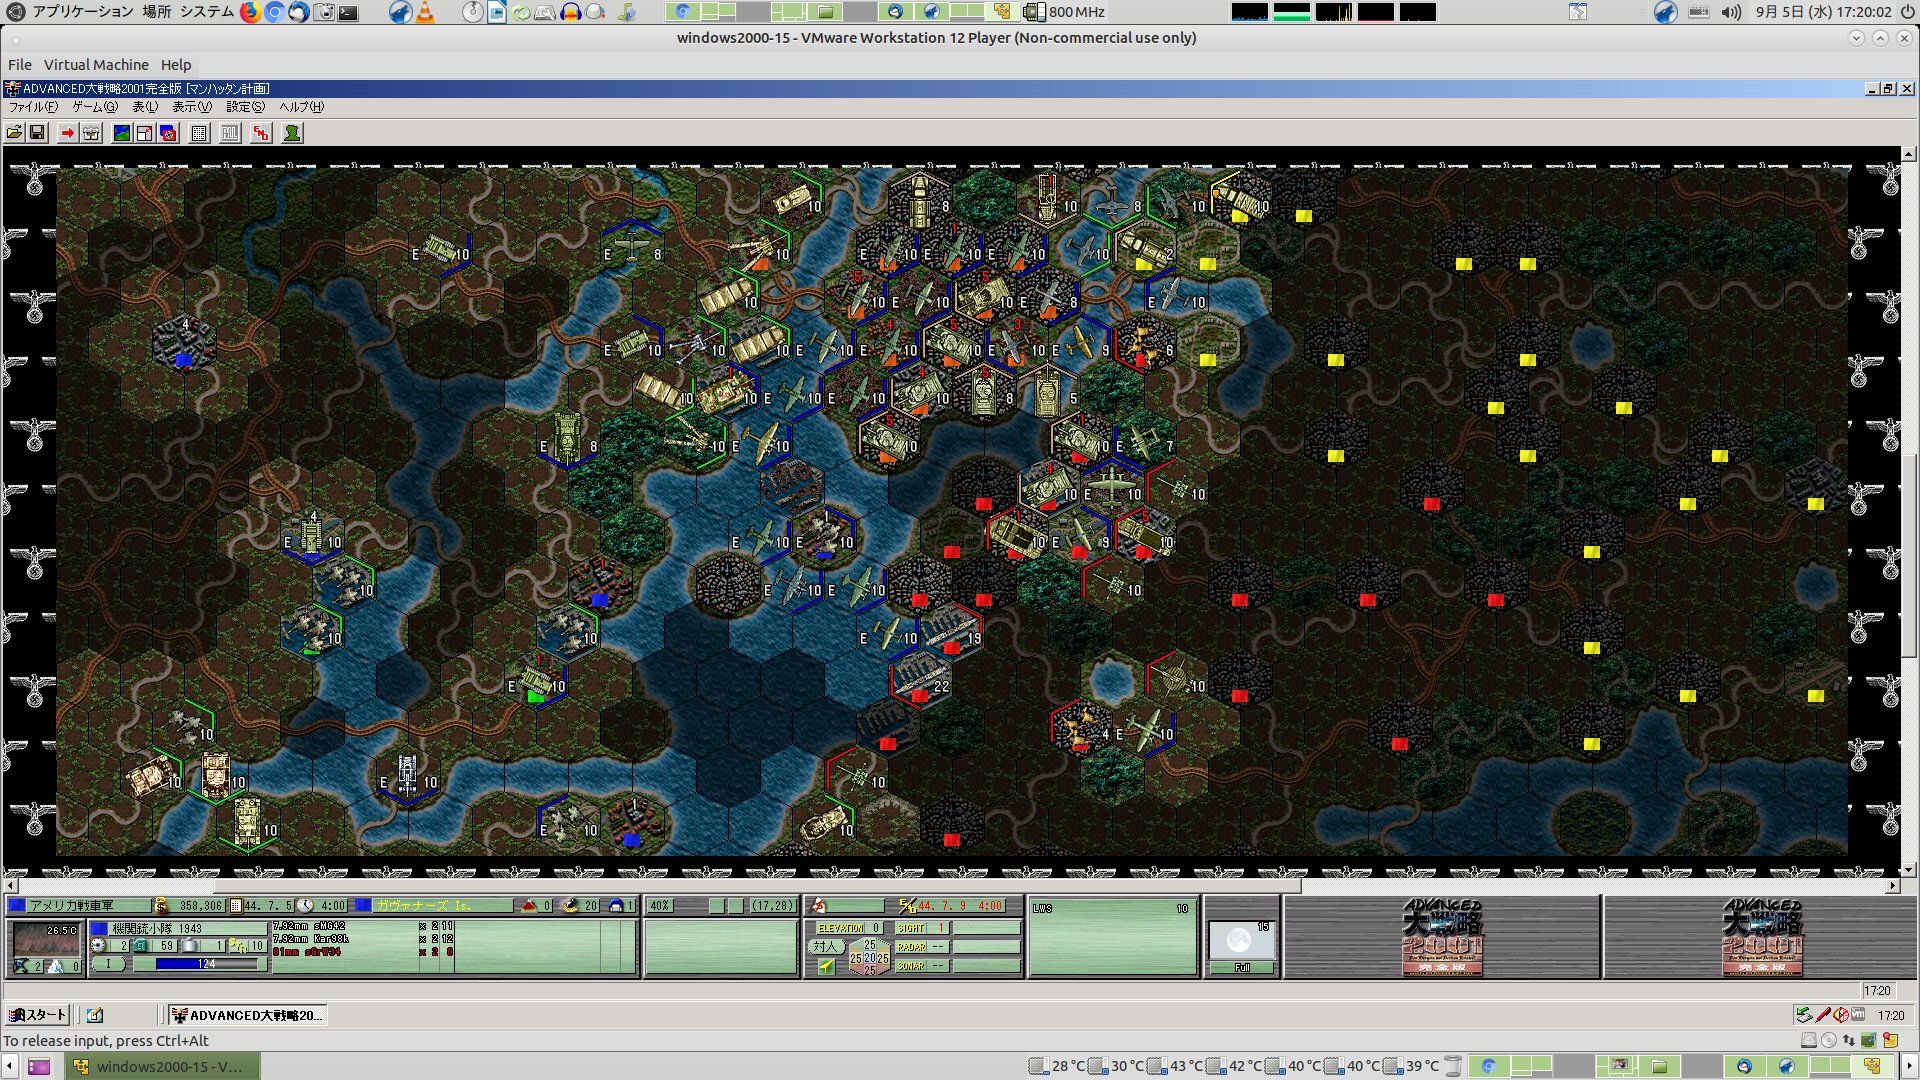Click the 40% zoom indicator
This screenshot has height=1080, width=1920.
[x=660, y=906]
